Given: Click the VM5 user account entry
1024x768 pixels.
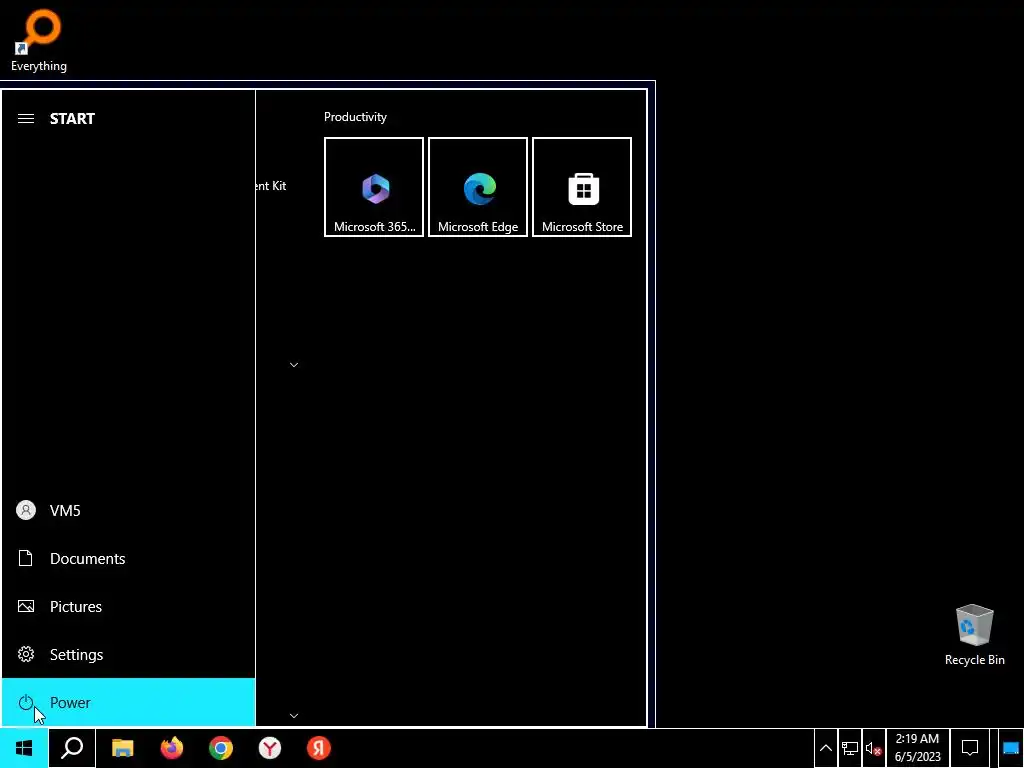Looking at the screenshot, I should 128,511.
